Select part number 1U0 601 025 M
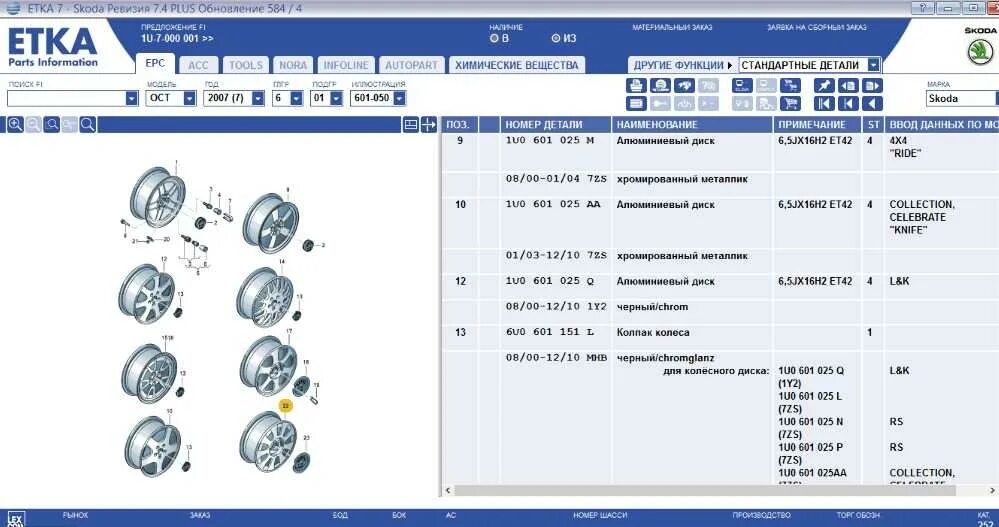The width and height of the screenshot is (999, 527). (x=549, y=140)
